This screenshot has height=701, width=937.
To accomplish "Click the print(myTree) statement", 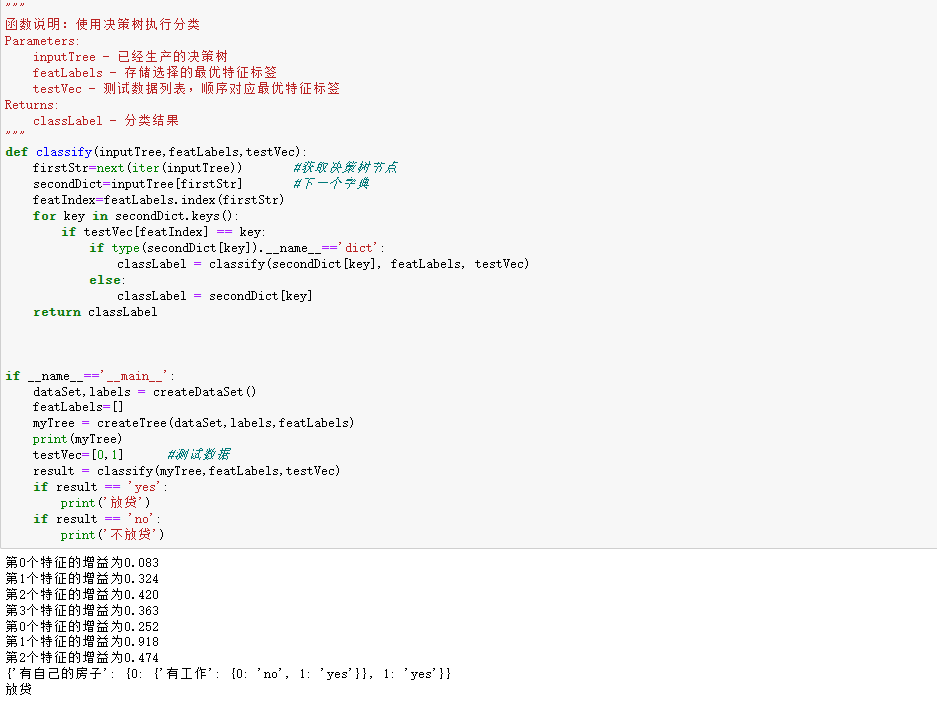I will pos(77,439).
